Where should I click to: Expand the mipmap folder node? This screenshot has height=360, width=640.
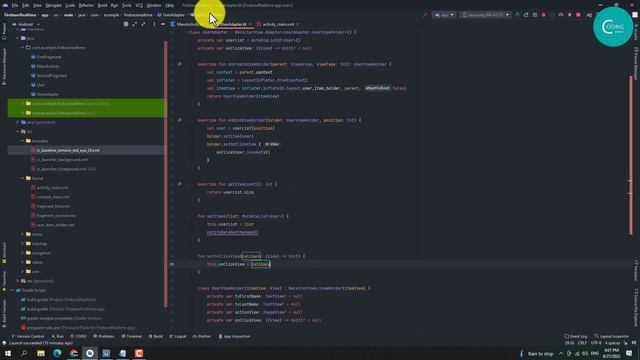(22, 244)
